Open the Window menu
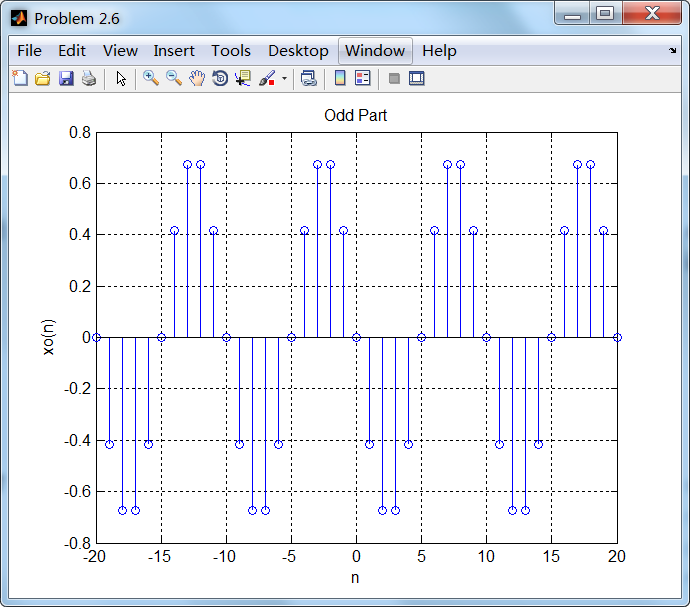The height and width of the screenshot is (607, 690). point(375,51)
